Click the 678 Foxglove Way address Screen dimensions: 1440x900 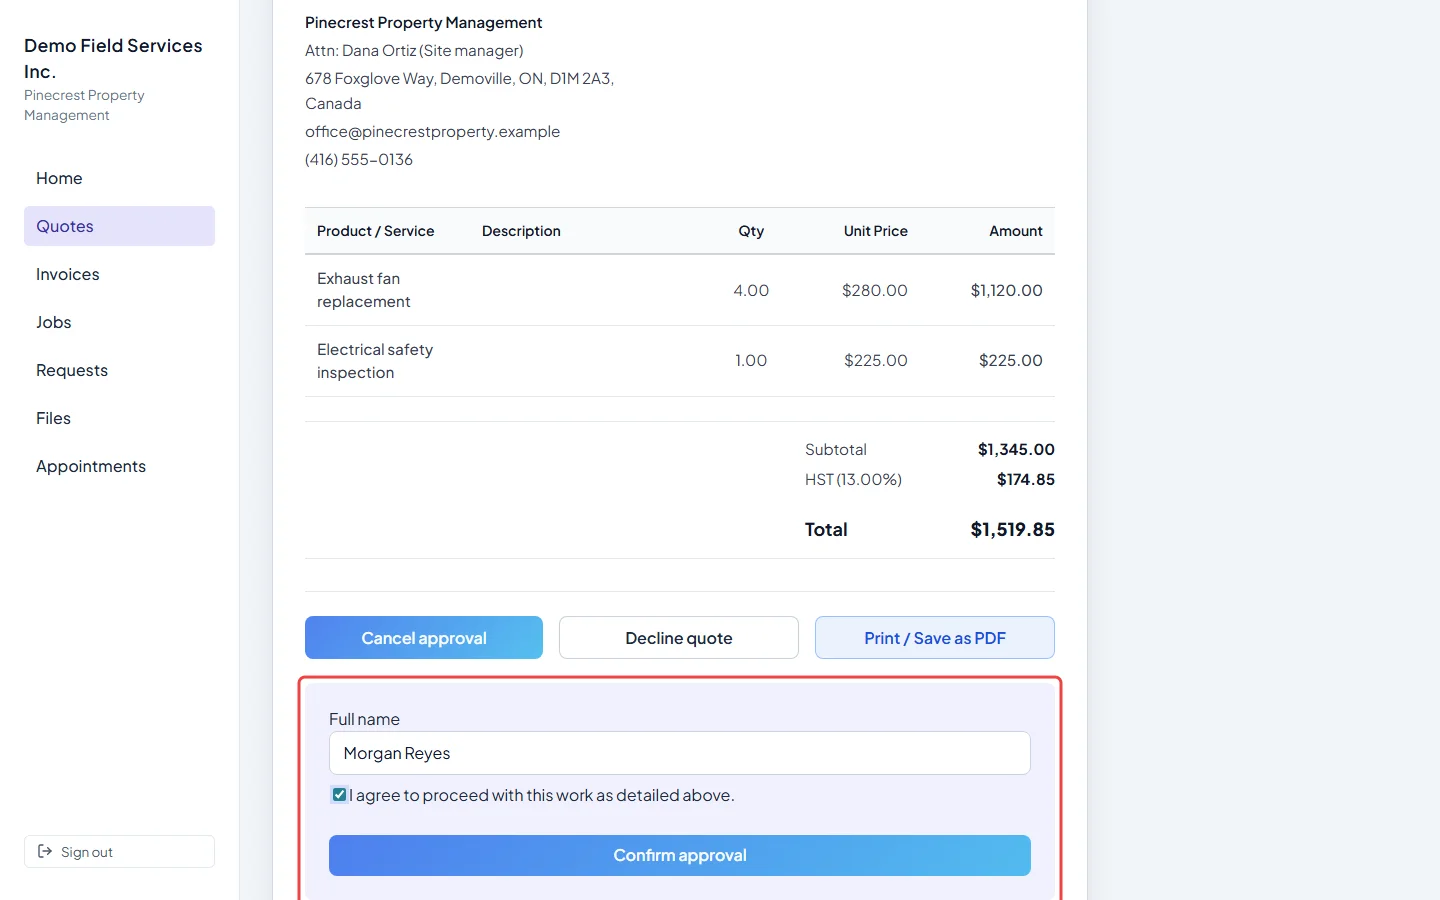click(459, 91)
